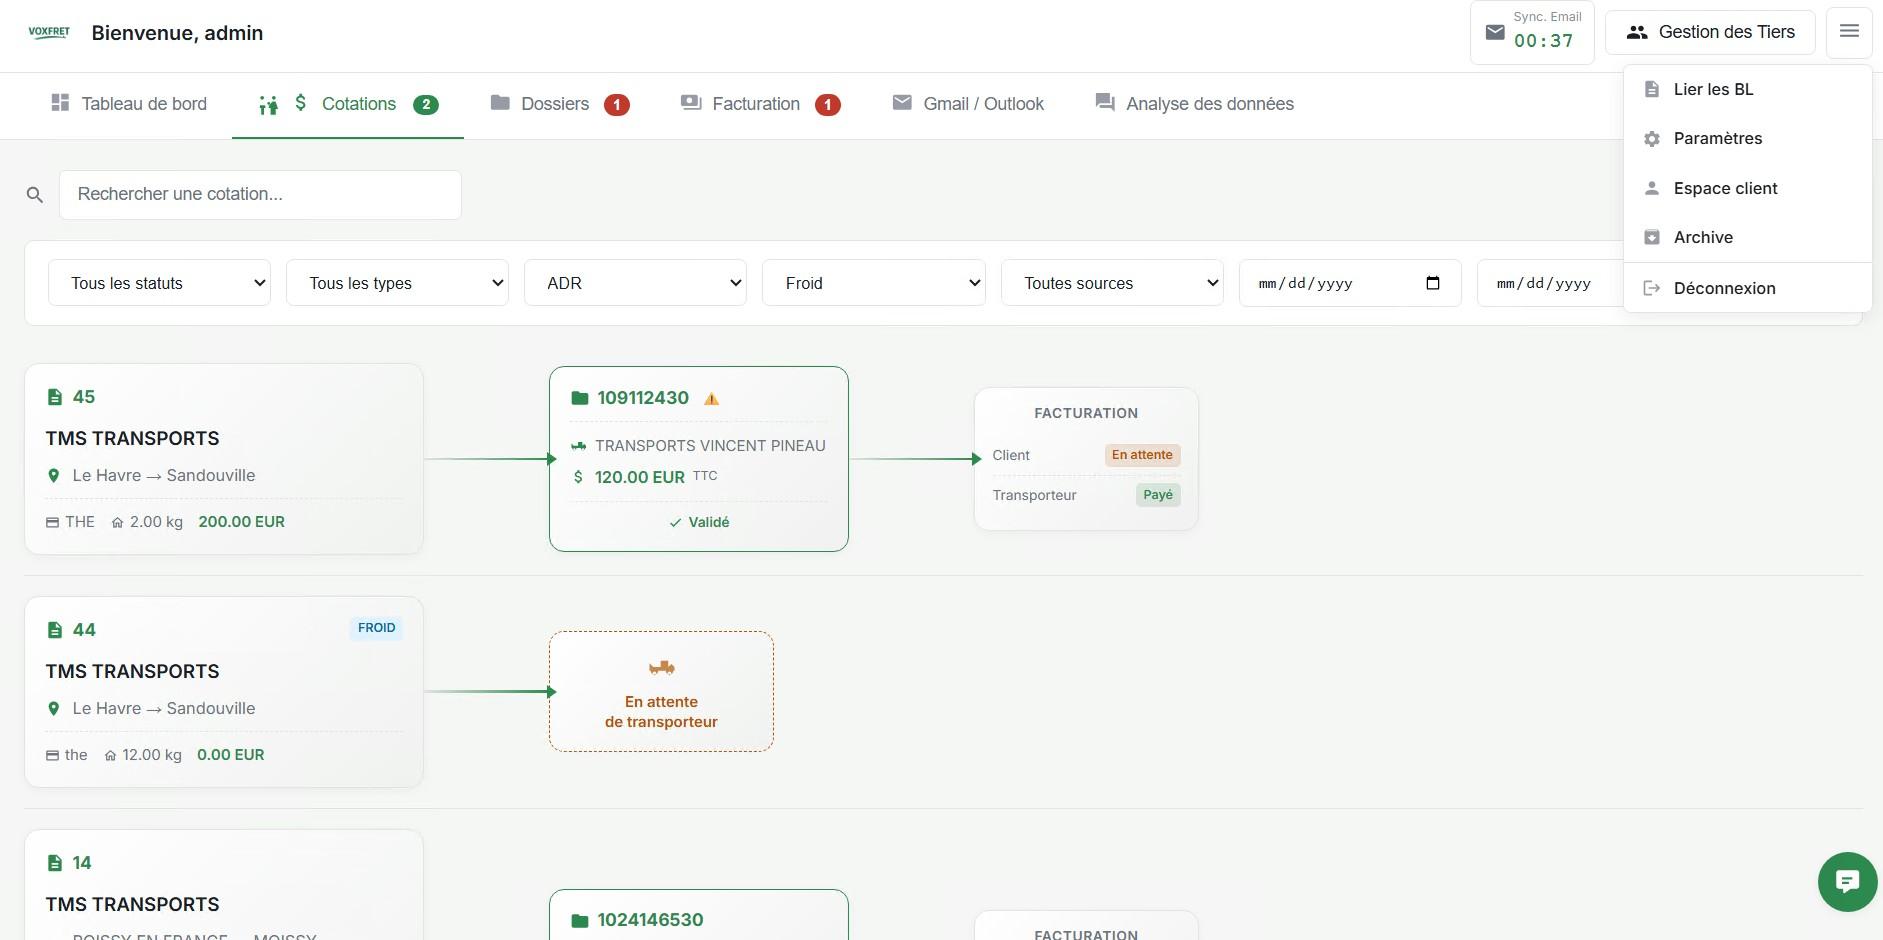Click the VOXFRET logo
This screenshot has width=1883, height=940.
click(49, 32)
